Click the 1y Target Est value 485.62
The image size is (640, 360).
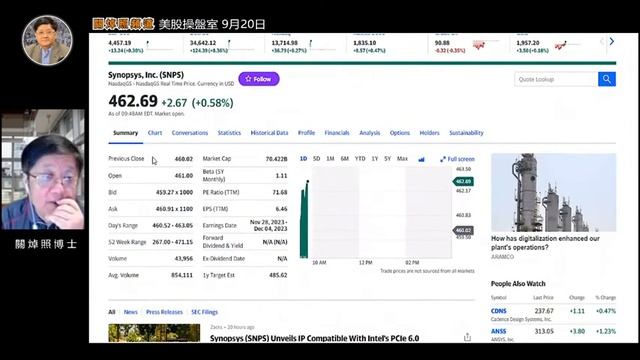[x=278, y=275]
